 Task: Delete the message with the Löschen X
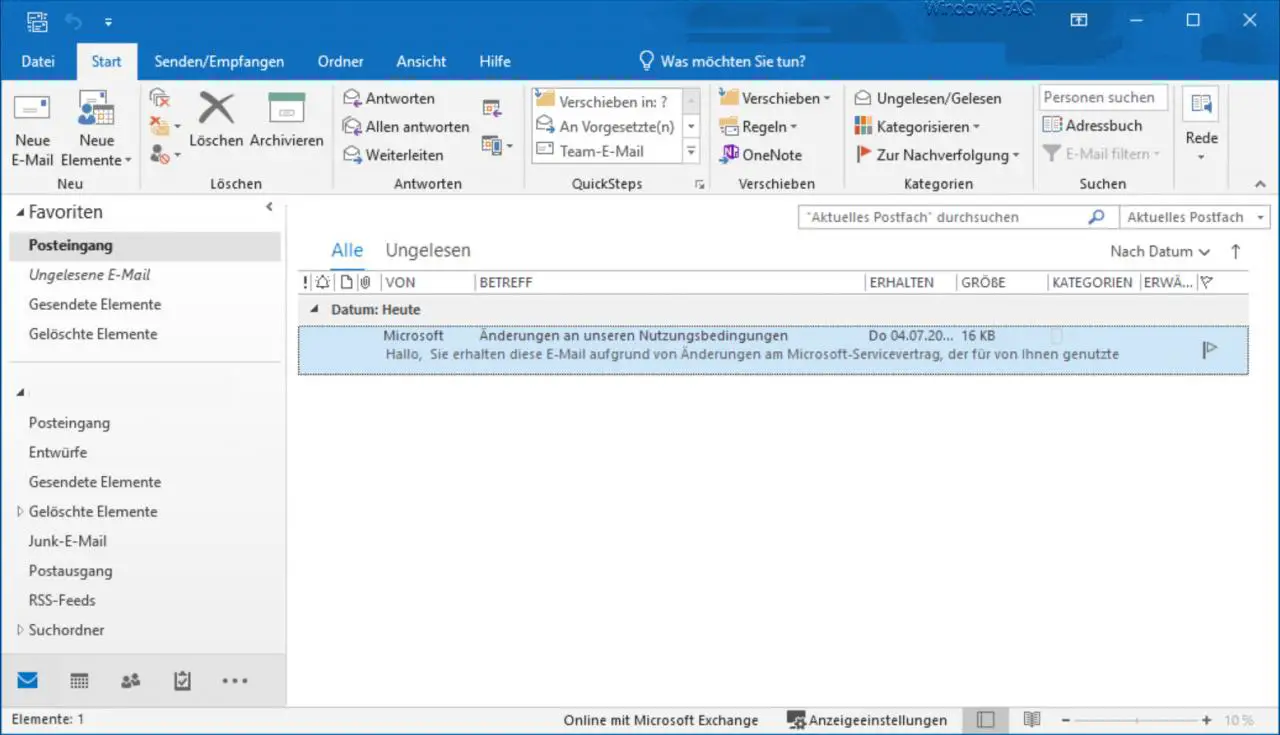tap(216, 120)
